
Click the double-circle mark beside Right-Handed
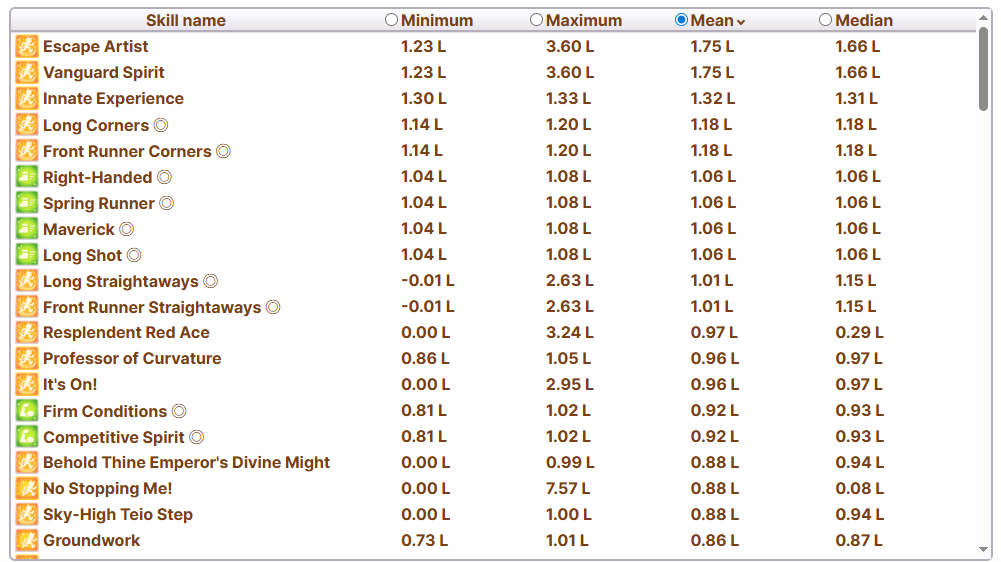coord(165,177)
